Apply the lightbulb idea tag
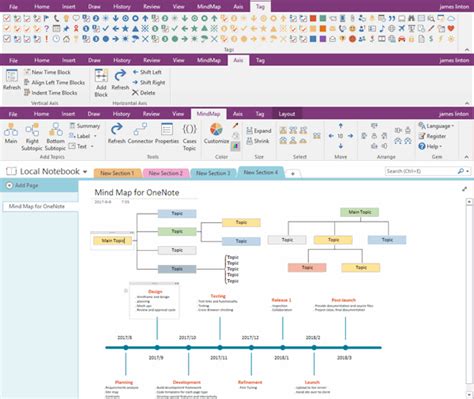This screenshot has height=399, width=474. click(x=66, y=18)
